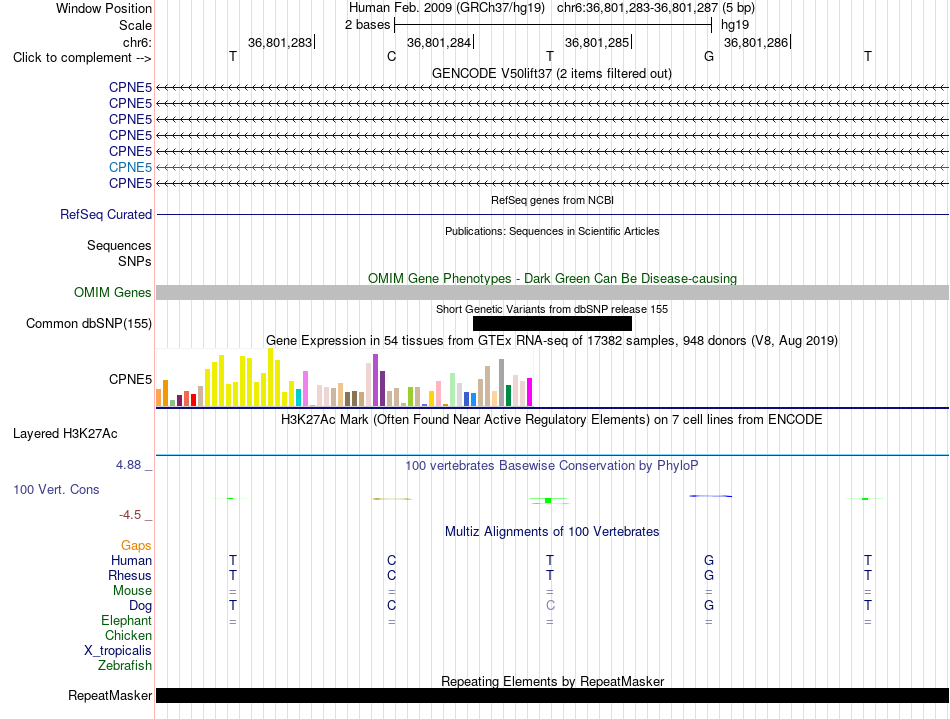Click the Zebrafish species label

coord(125,665)
